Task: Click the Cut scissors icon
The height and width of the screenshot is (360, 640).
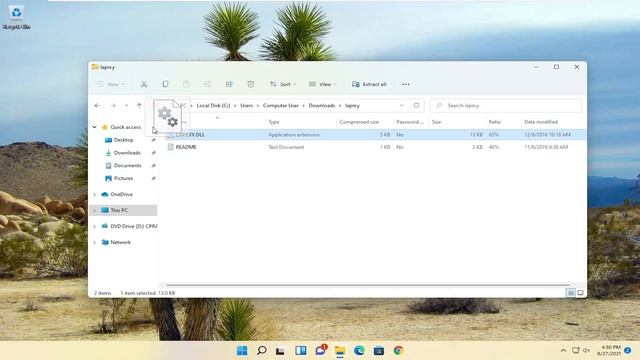Action: [144, 84]
